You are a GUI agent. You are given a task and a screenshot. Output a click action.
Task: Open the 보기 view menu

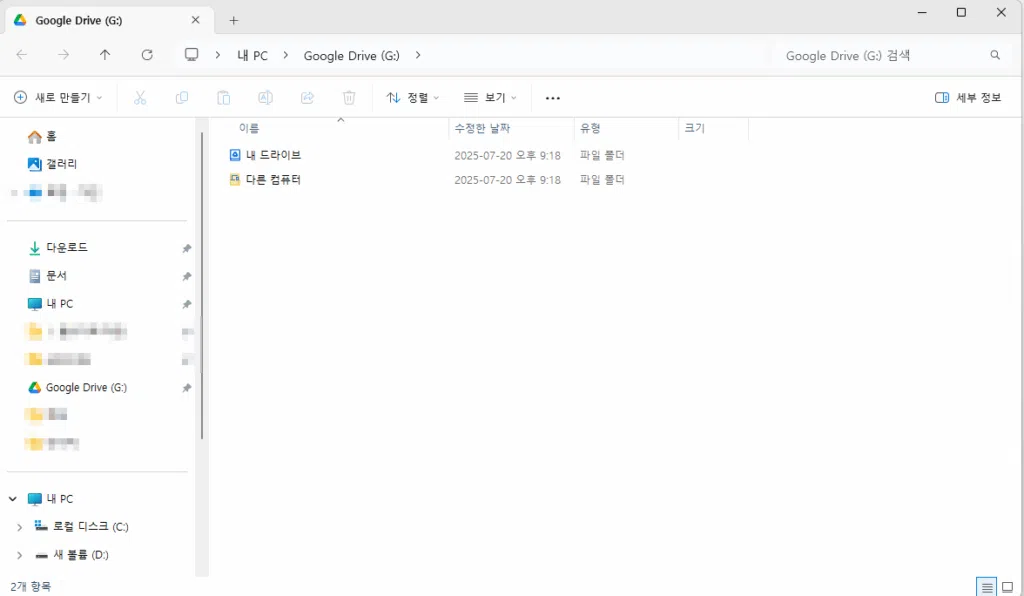click(x=490, y=98)
